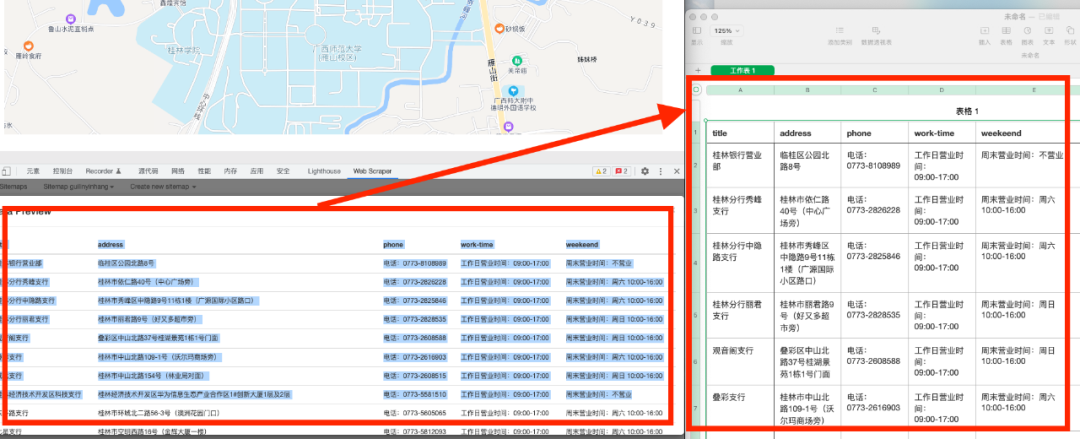This screenshot has width=1080, height=439.
Task: Click 广西师范大学 label on the map
Action: pyautogui.click(x=336, y=49)
